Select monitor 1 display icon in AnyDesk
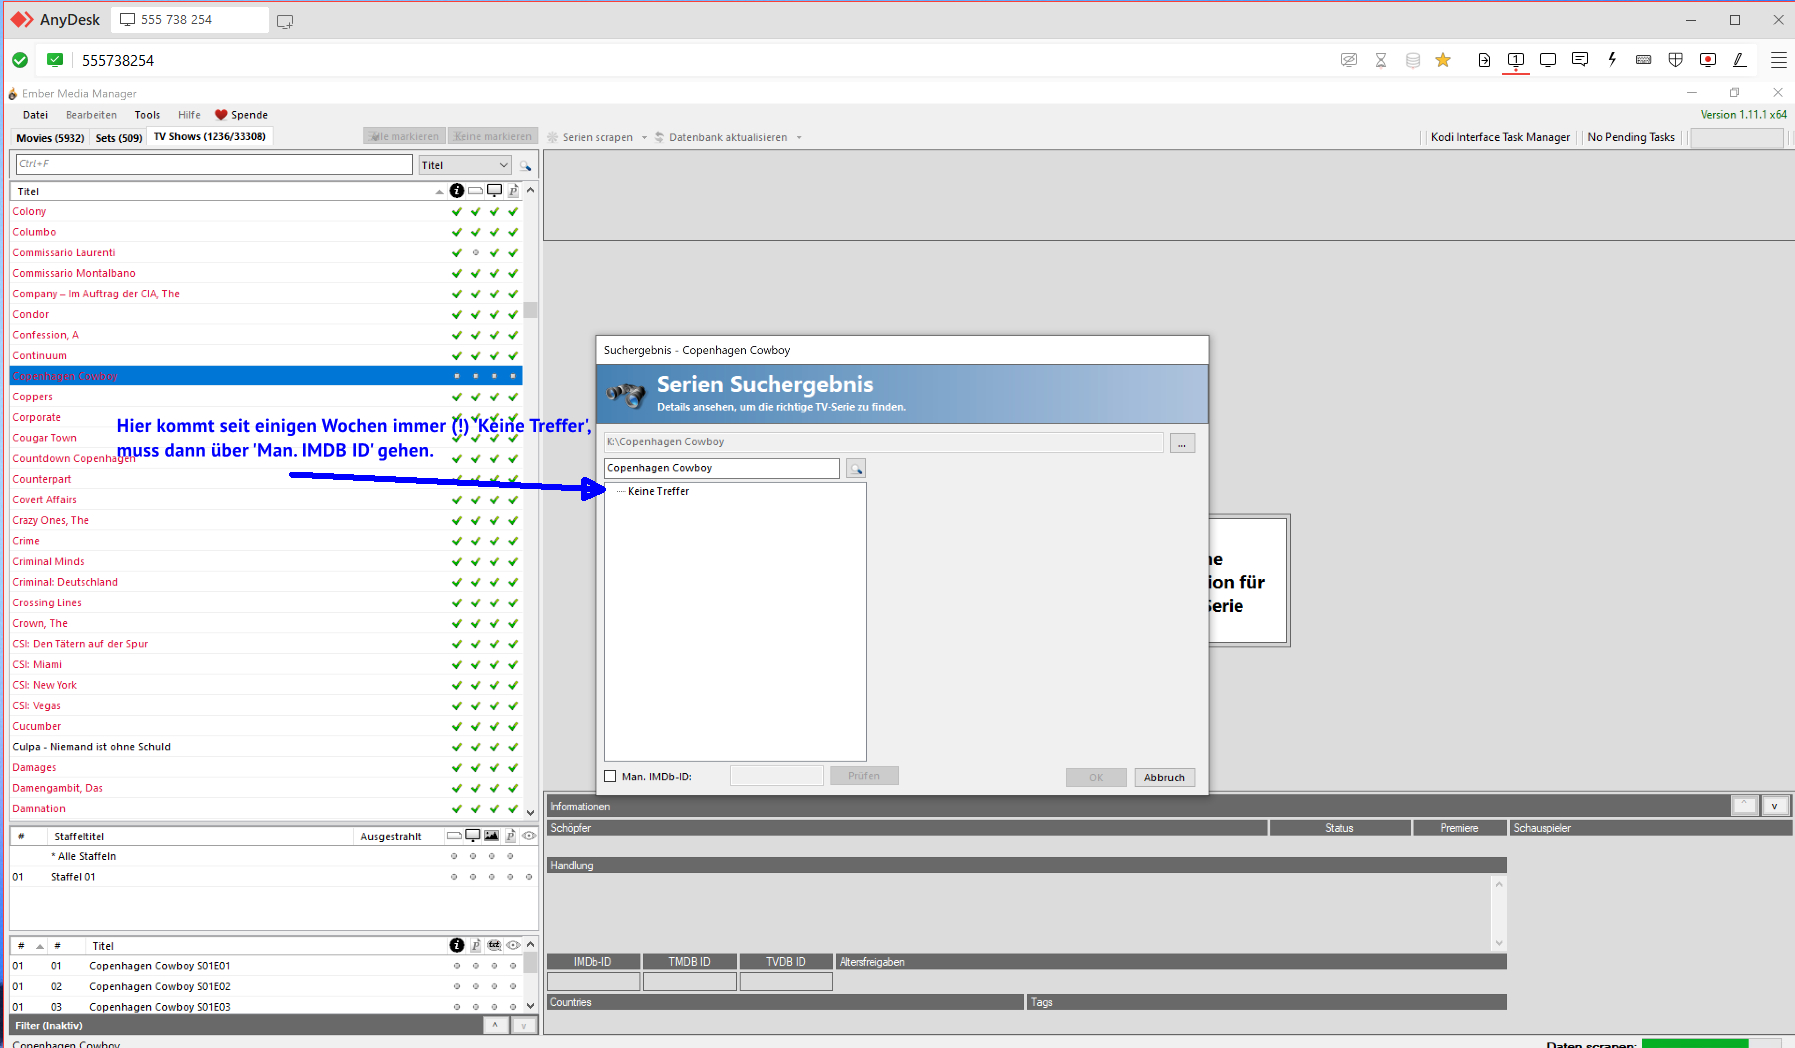Viewport: 1795px width, 1048px height. tap(1516, 60)
